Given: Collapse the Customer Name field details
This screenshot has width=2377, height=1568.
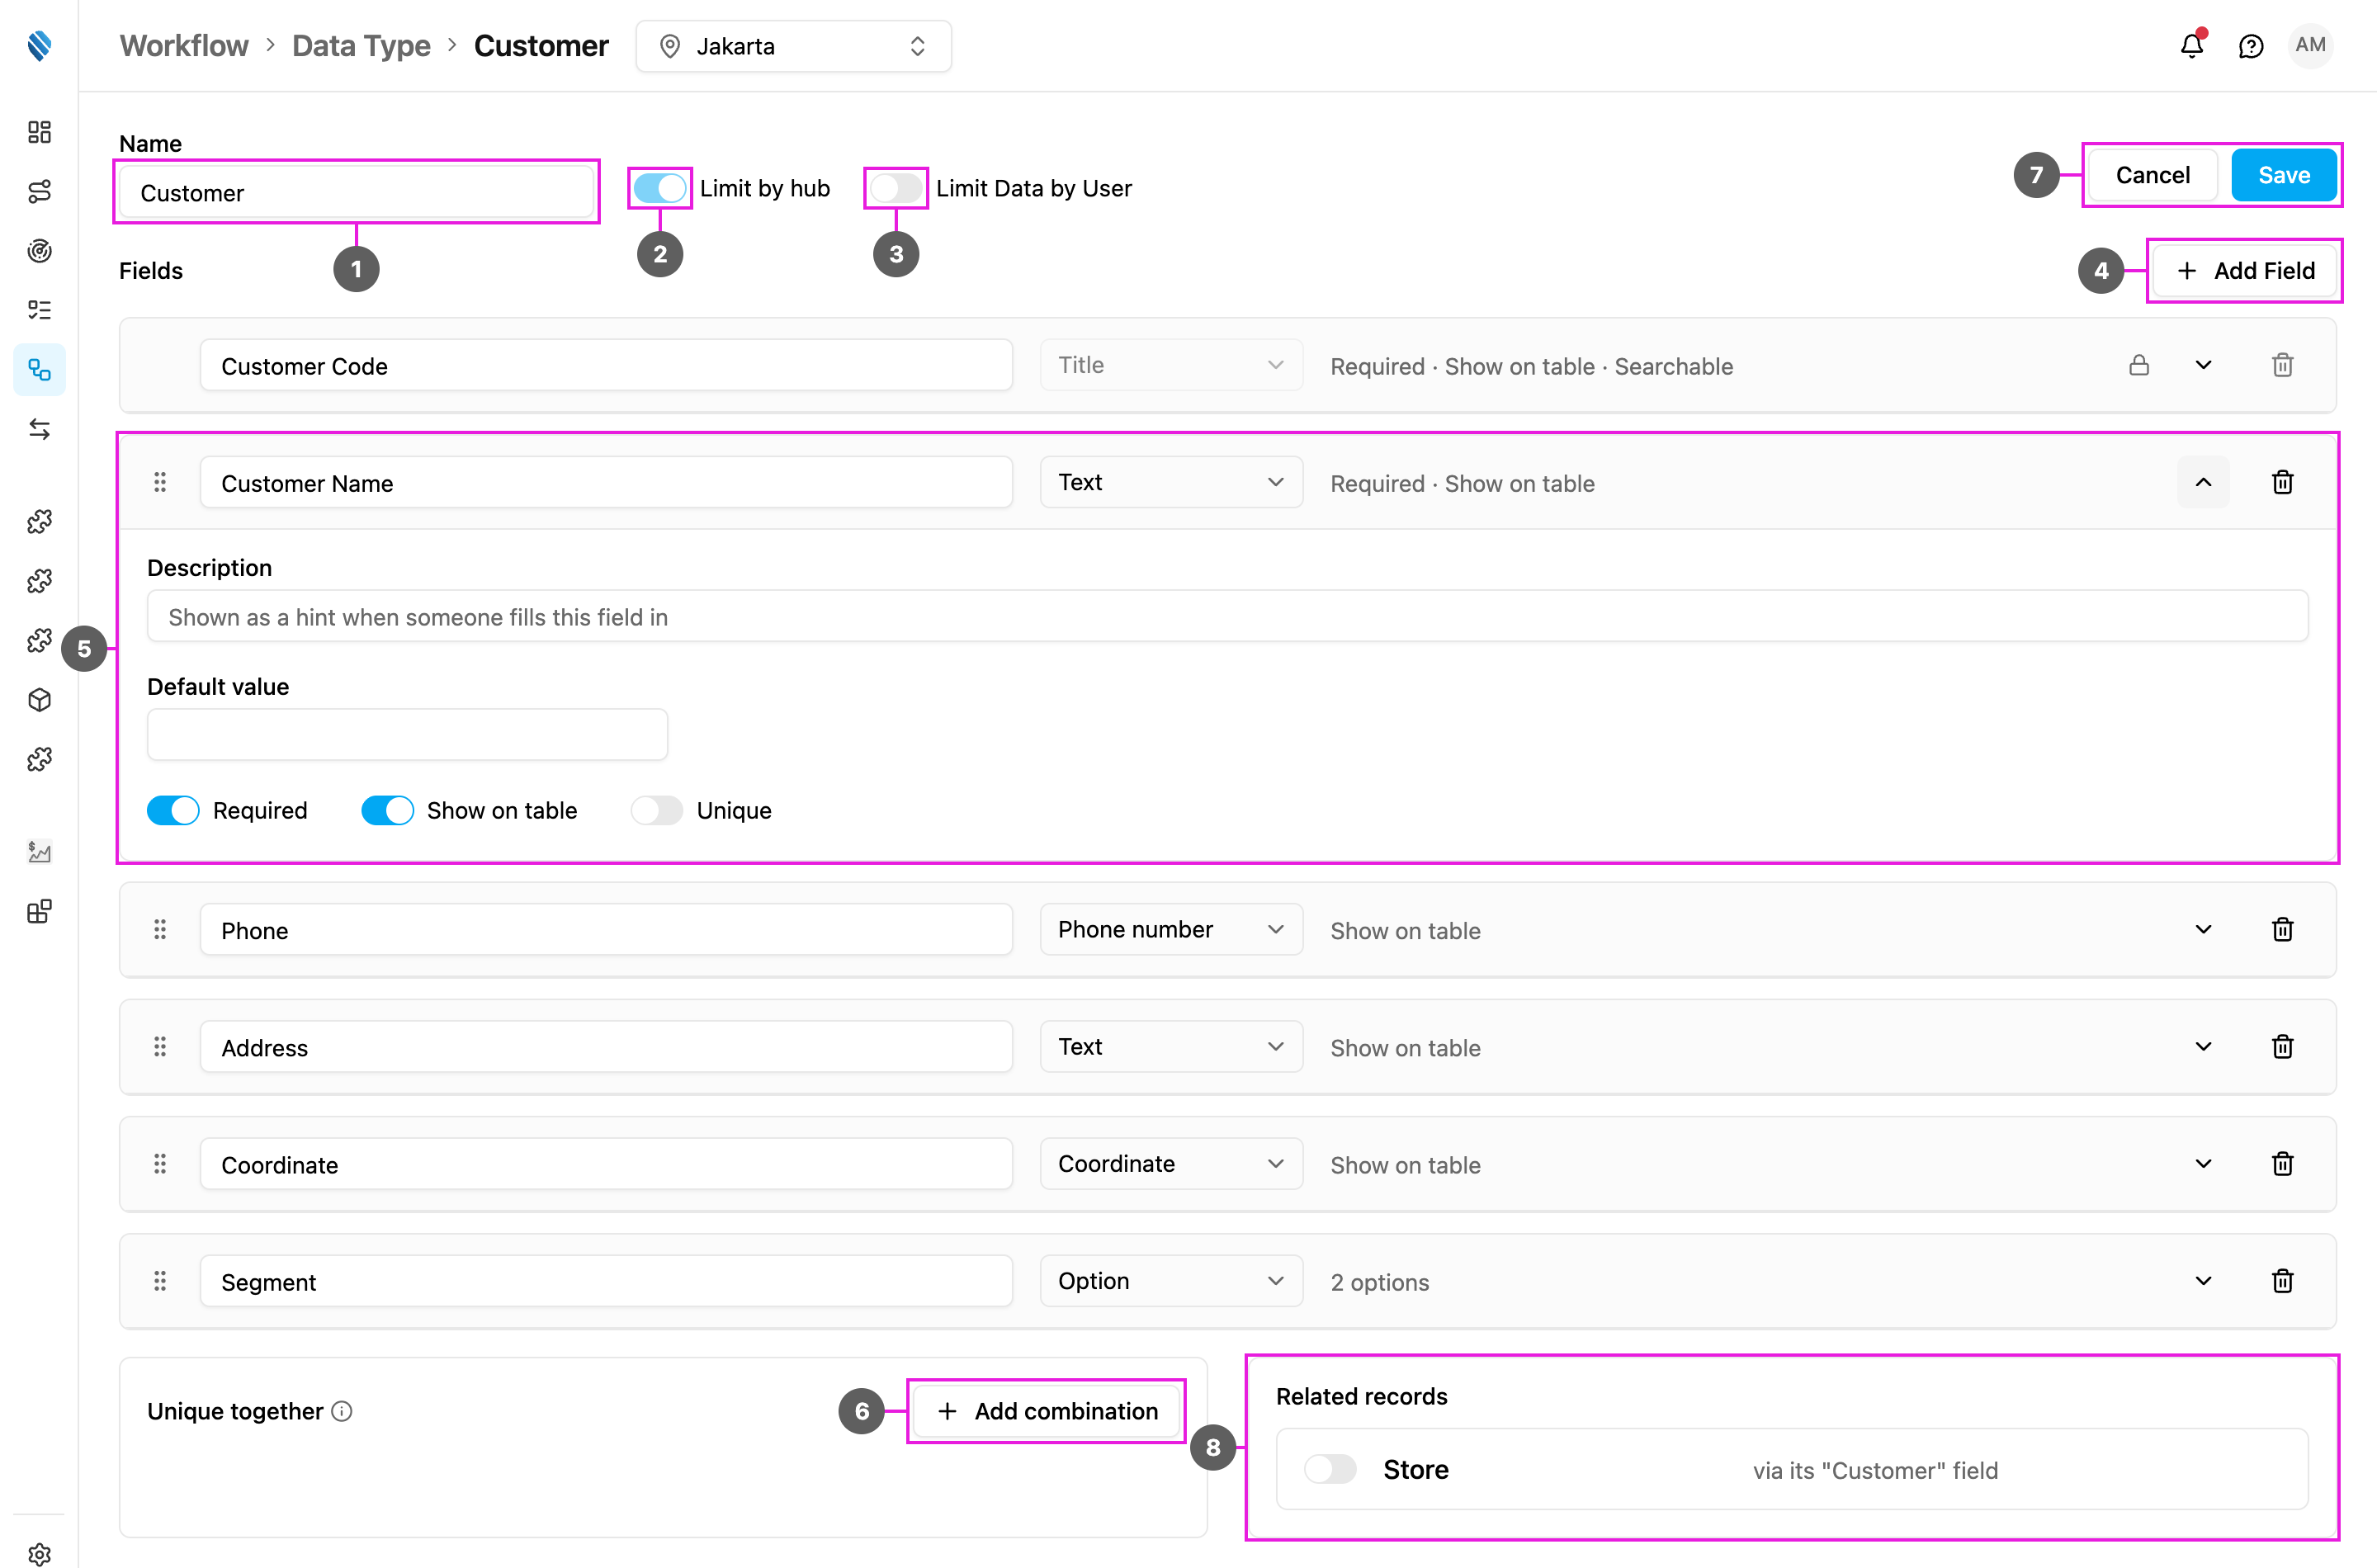Looking at the screenshot, I should point(2203,483).
